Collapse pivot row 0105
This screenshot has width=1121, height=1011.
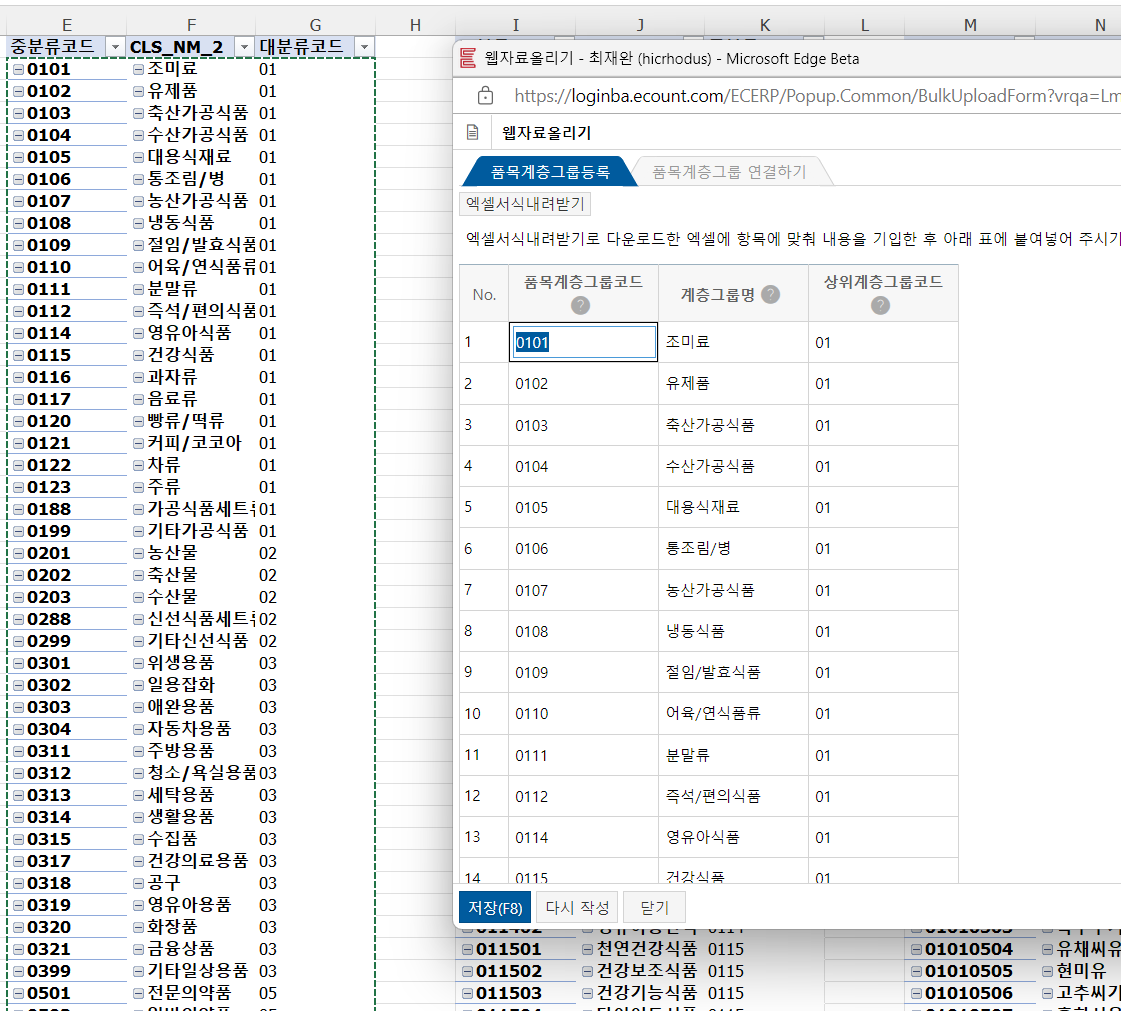(19, 157)
